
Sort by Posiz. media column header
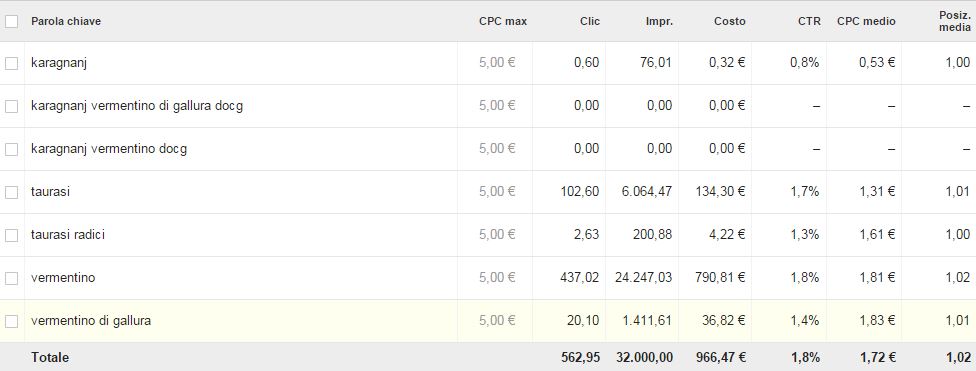point(955,21)
